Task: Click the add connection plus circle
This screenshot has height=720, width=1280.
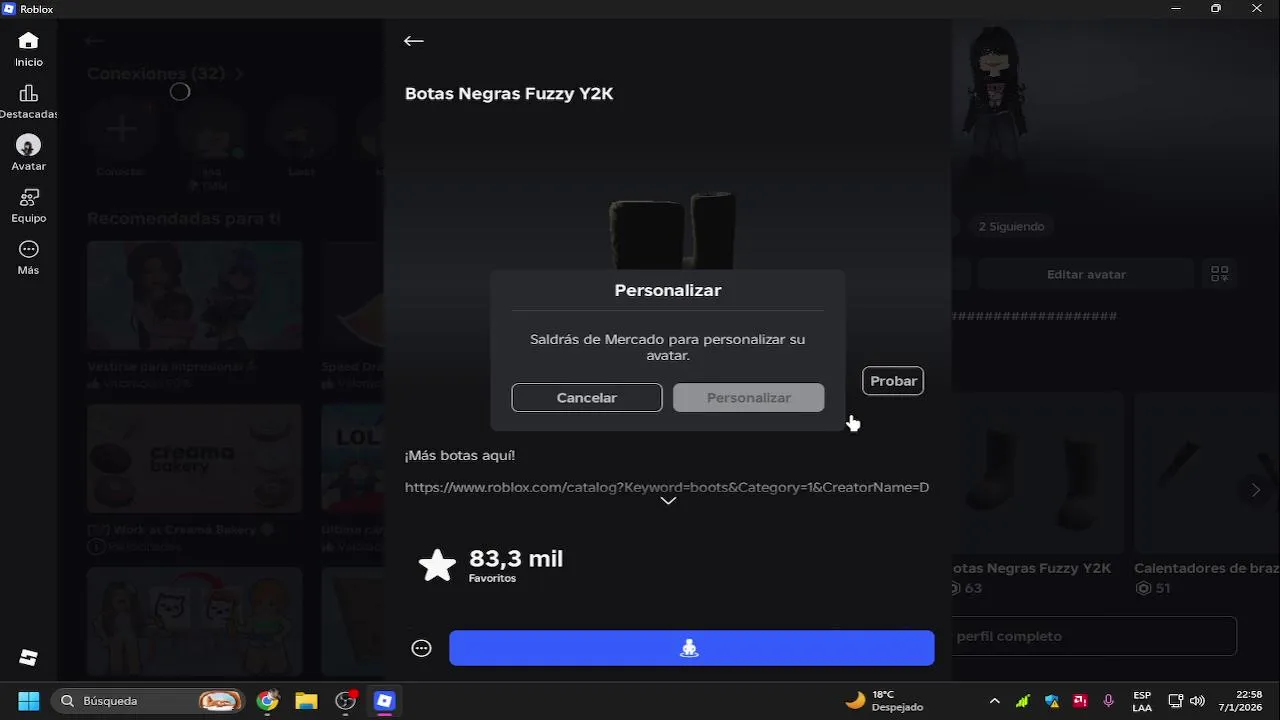Action: (x=121, y=128)
